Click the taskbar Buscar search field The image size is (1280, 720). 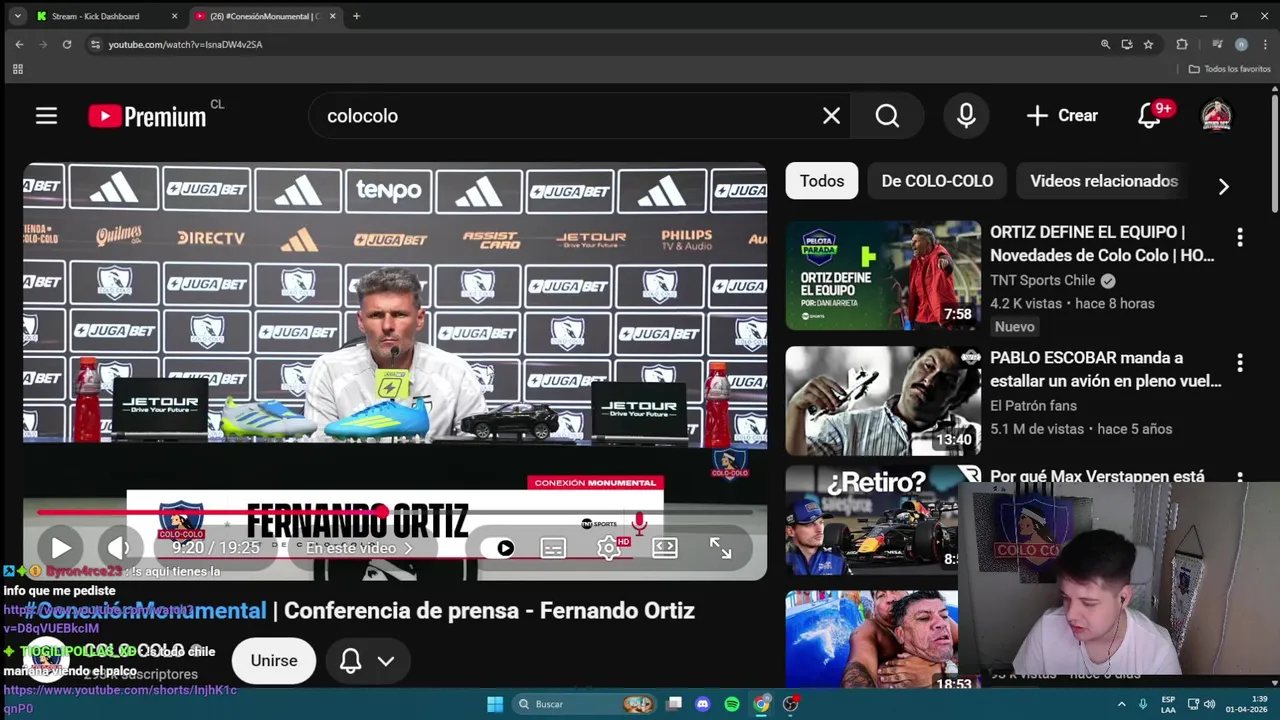pyautogui.click(x=584, y=704)
